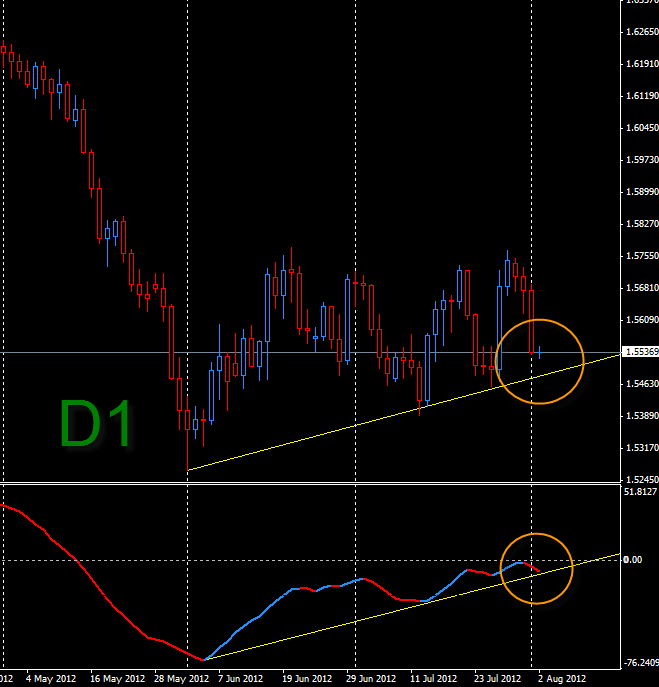
Task: Click the 29 Jun 2012 date label
Action: (x=371, y=679)
